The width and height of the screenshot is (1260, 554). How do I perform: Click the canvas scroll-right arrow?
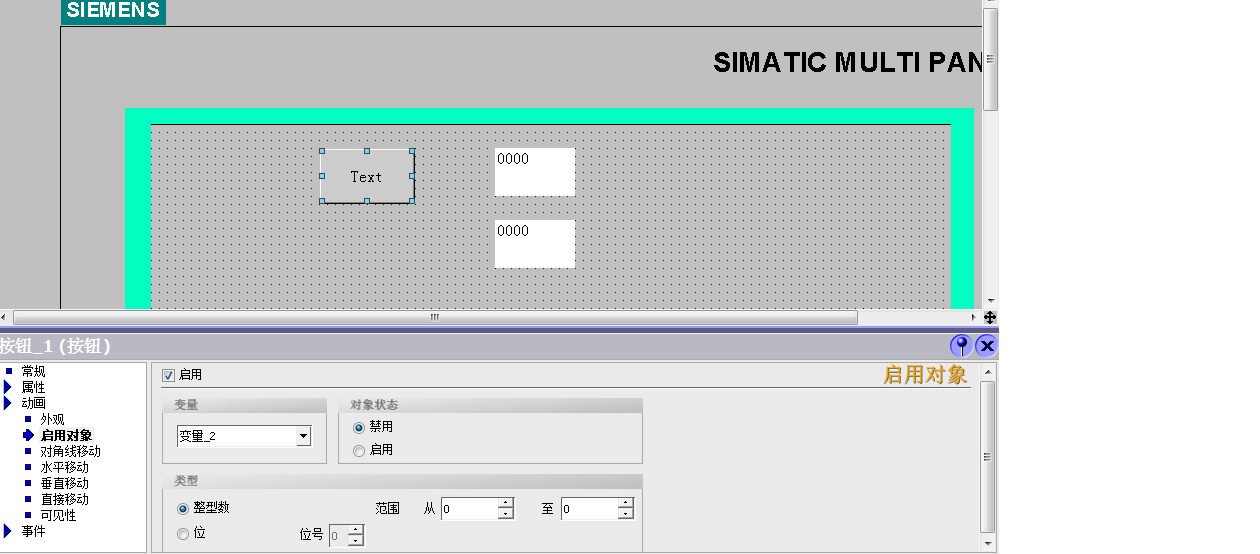pos(973,317)
